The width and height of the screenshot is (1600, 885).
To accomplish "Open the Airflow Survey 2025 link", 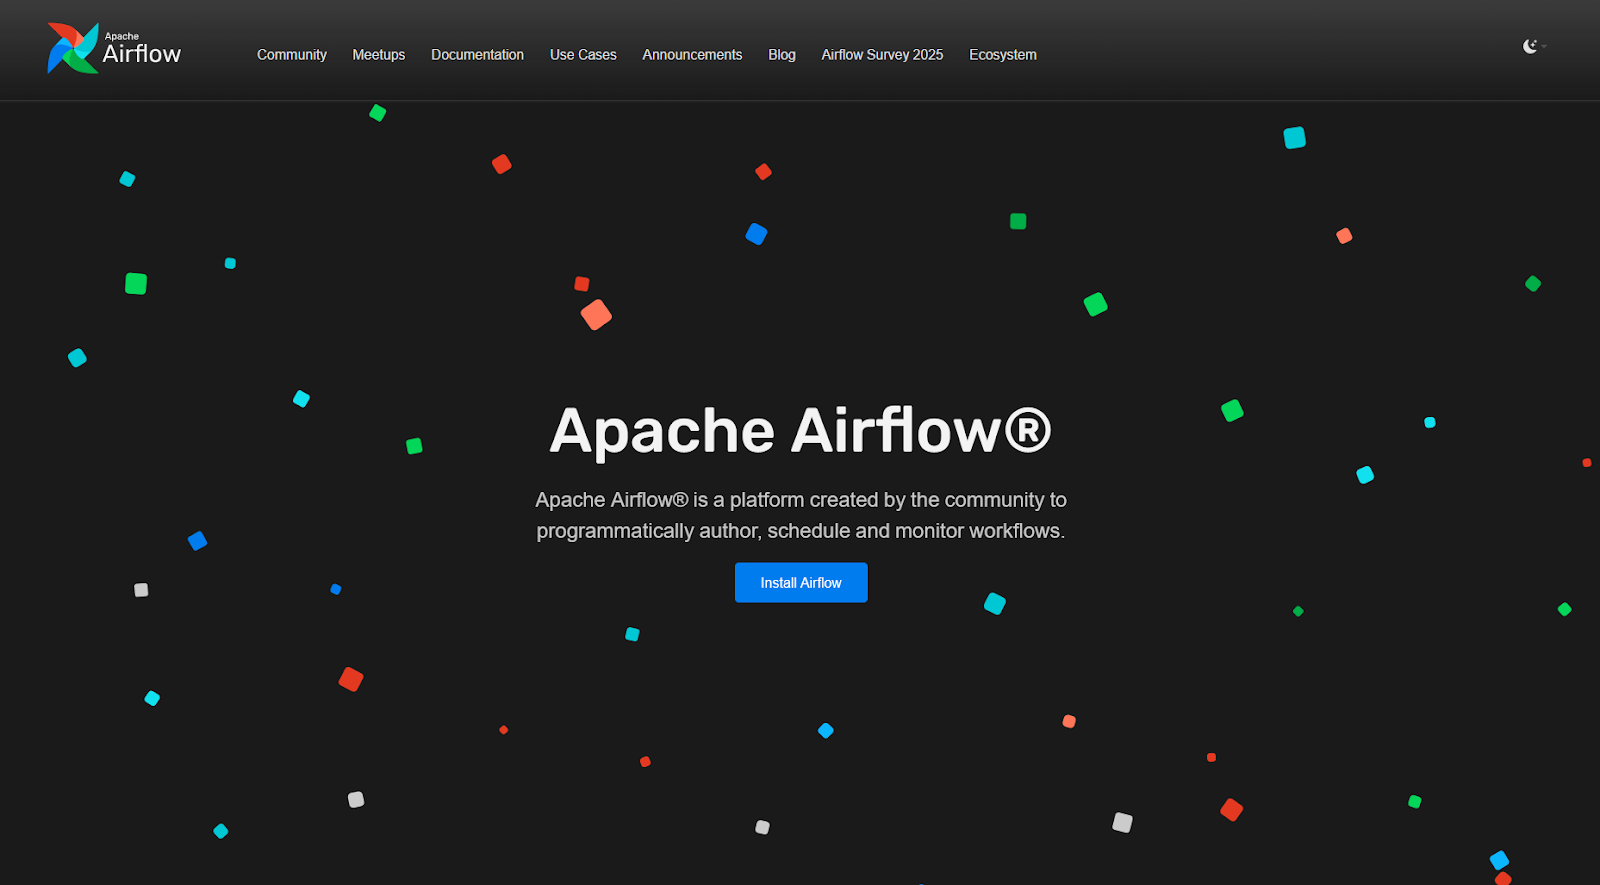I will click(x=882, y=55).
